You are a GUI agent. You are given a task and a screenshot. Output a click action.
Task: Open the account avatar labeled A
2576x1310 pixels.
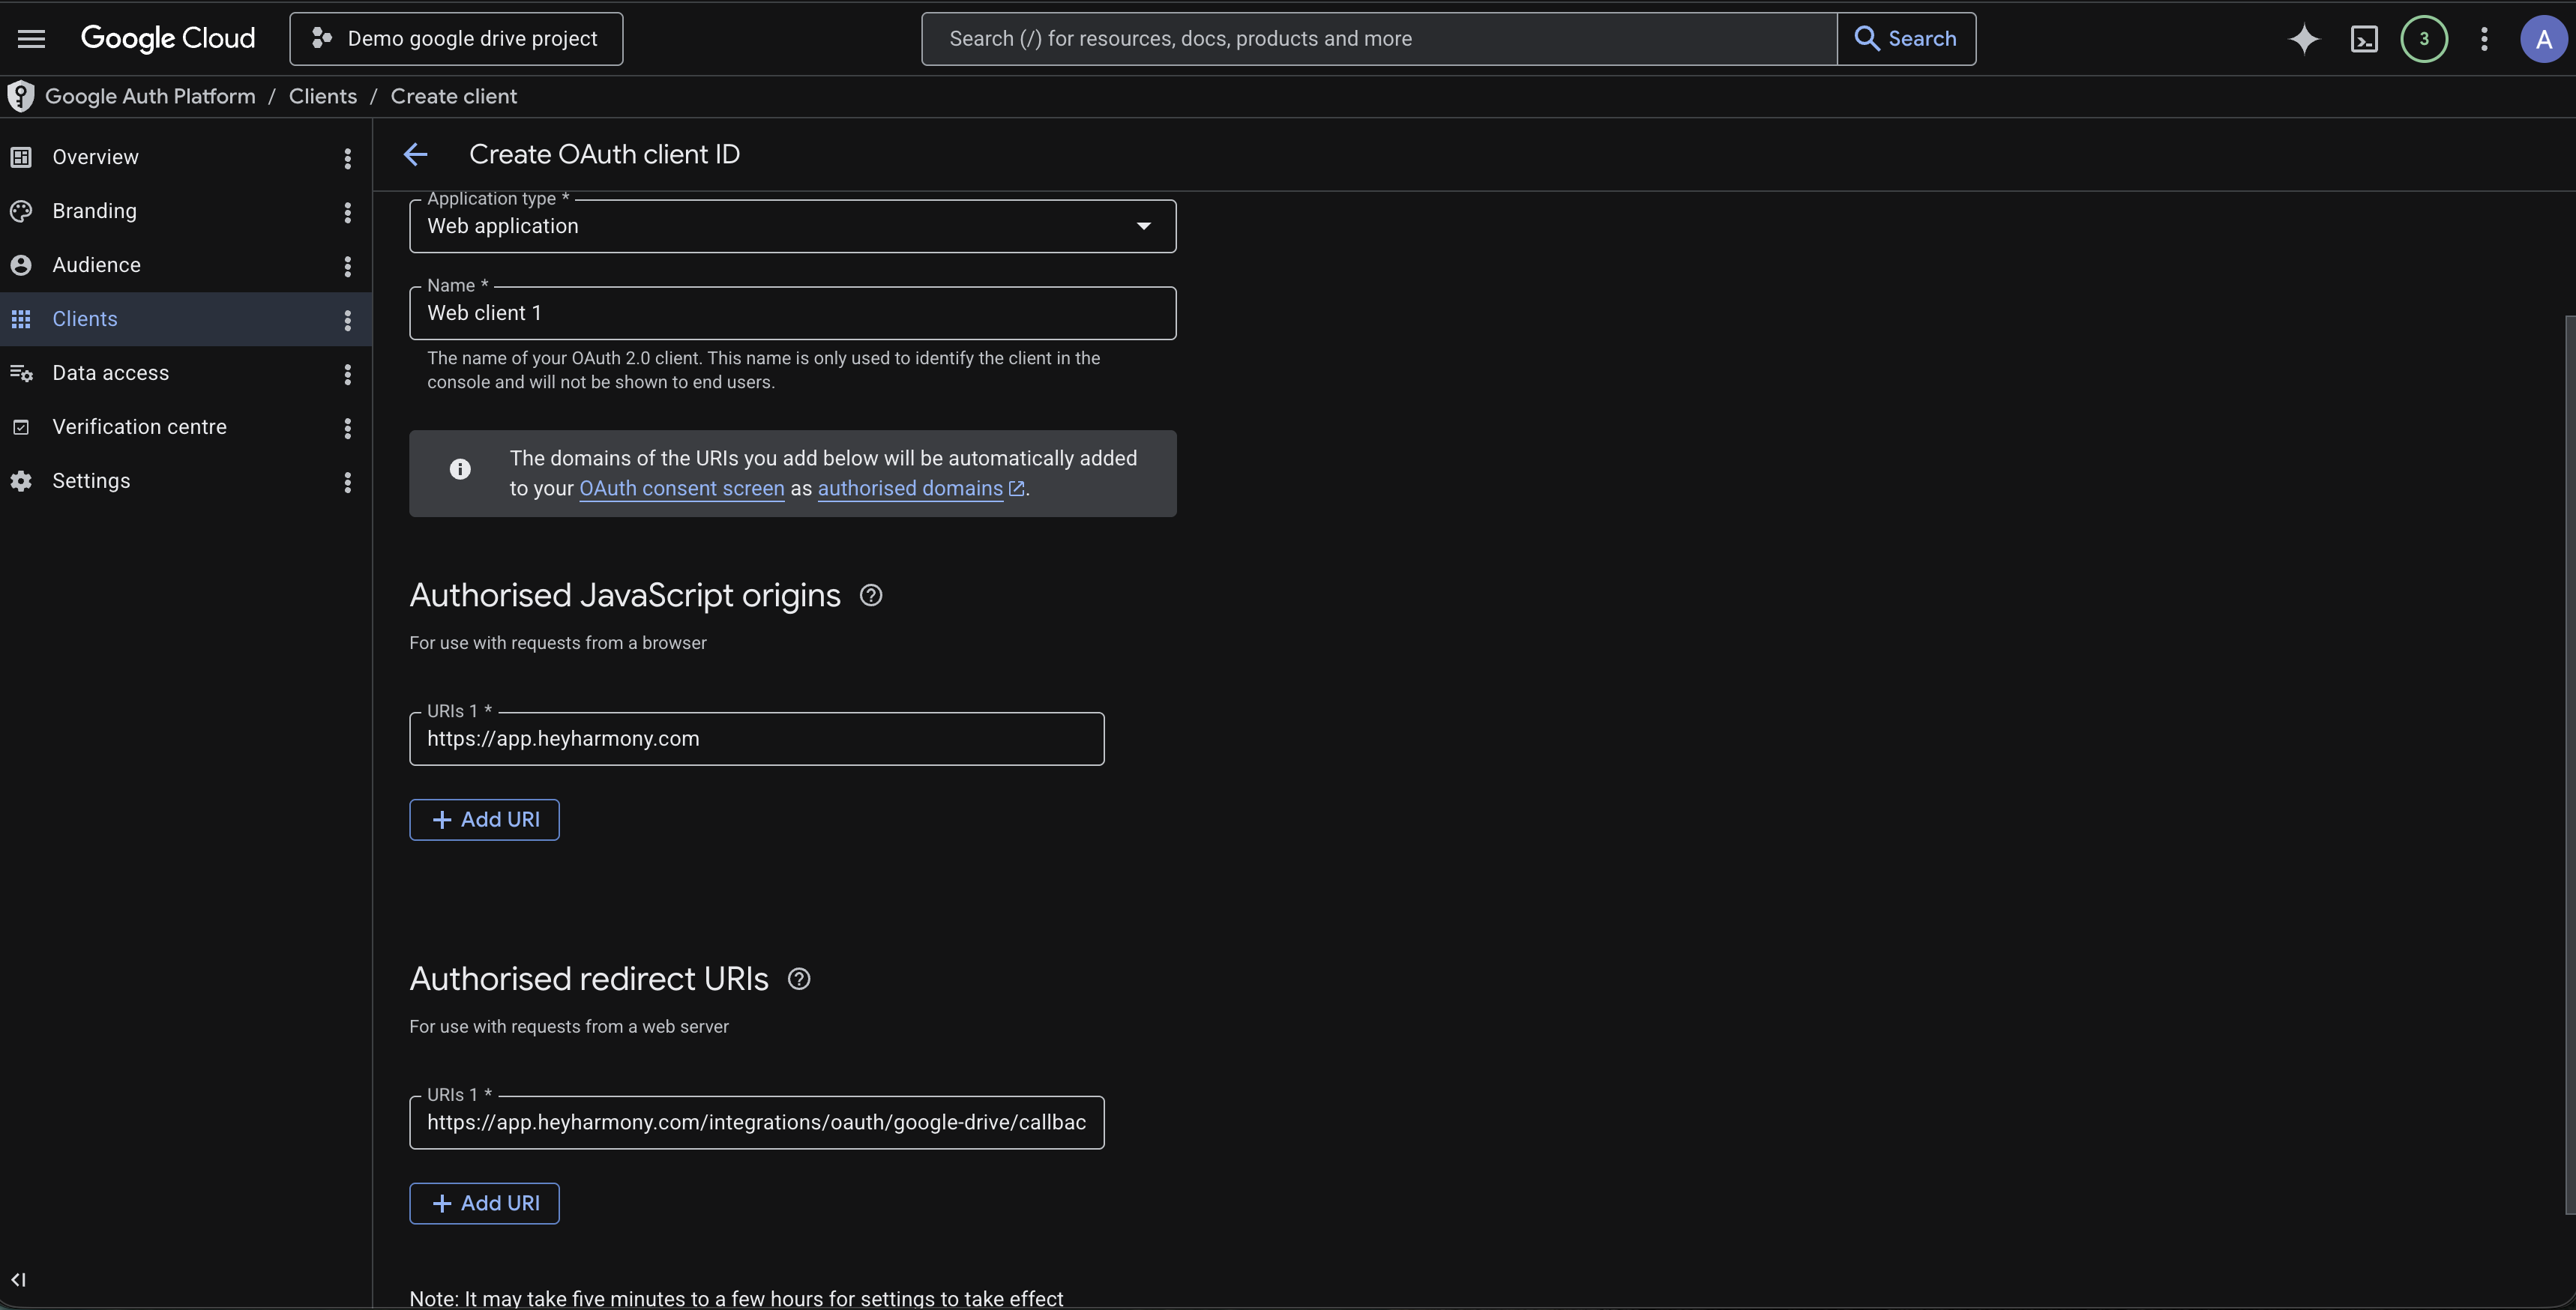click(x=2543, y=39)
